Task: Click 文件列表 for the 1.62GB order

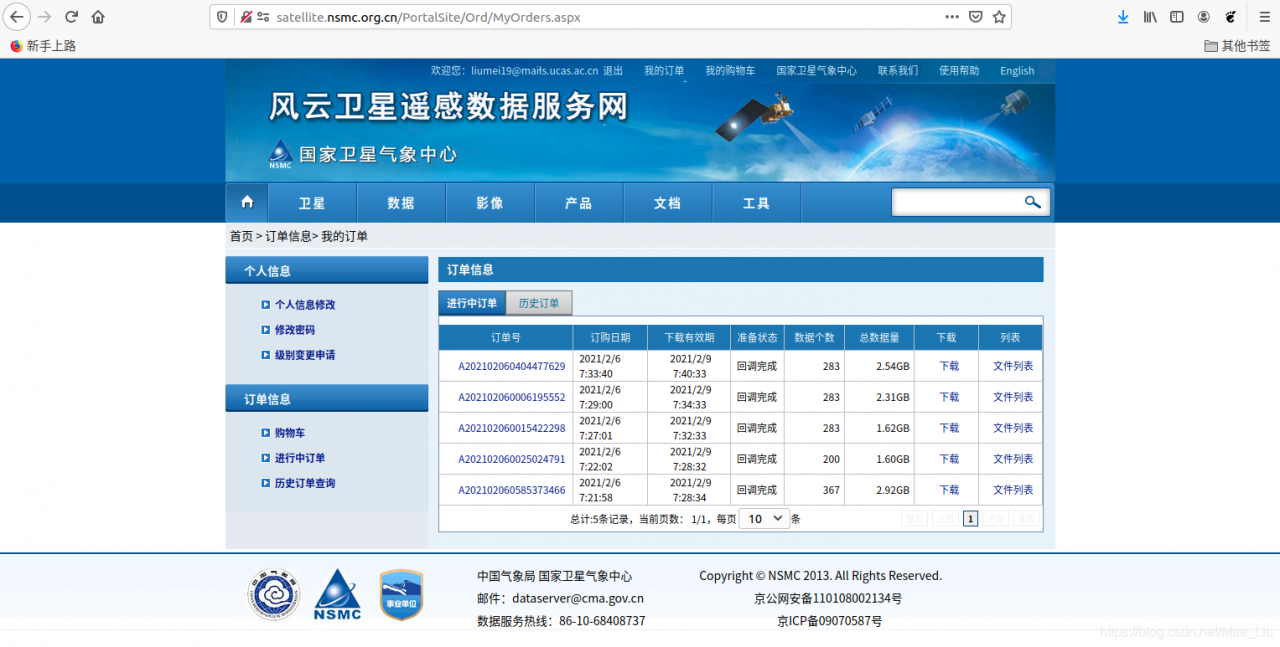Action: pyautogui.click(x=1013, y=428)
